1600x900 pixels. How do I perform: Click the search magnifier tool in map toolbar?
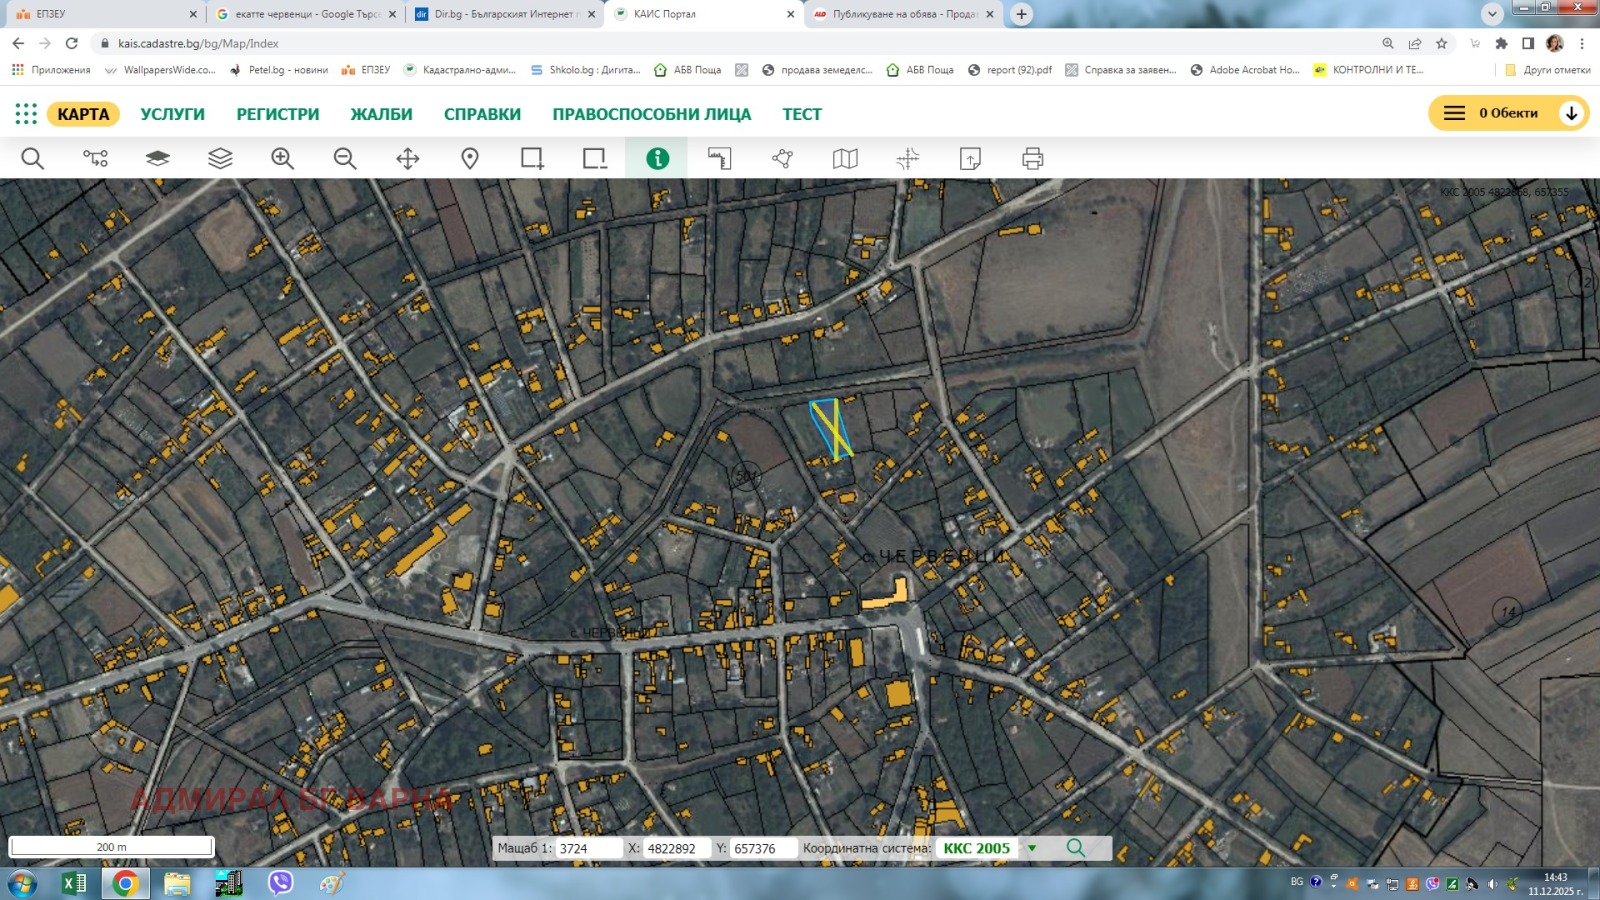point(32,159)
